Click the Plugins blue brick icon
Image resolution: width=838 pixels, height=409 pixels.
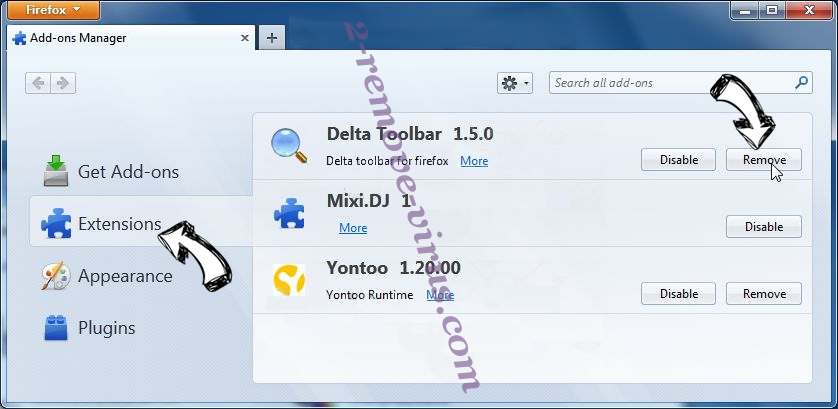(x=56, y=328)
